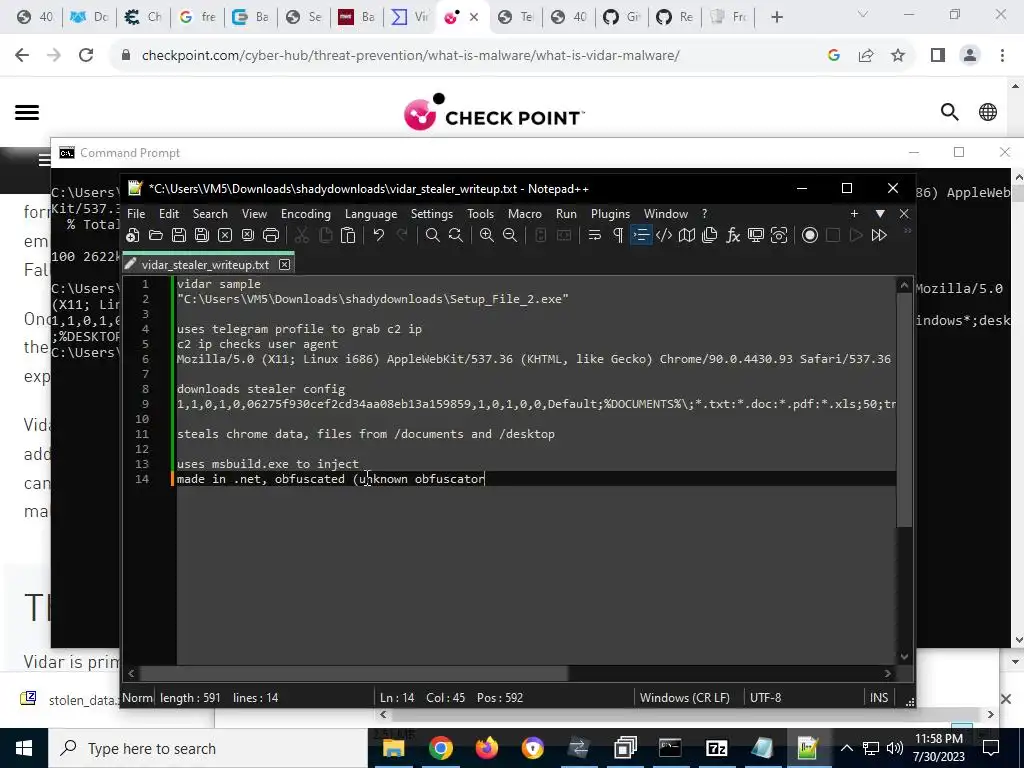Open the document list dropdown triangle
The width and height of the screenshot is (1024, 768).
(x=880, y=214)
